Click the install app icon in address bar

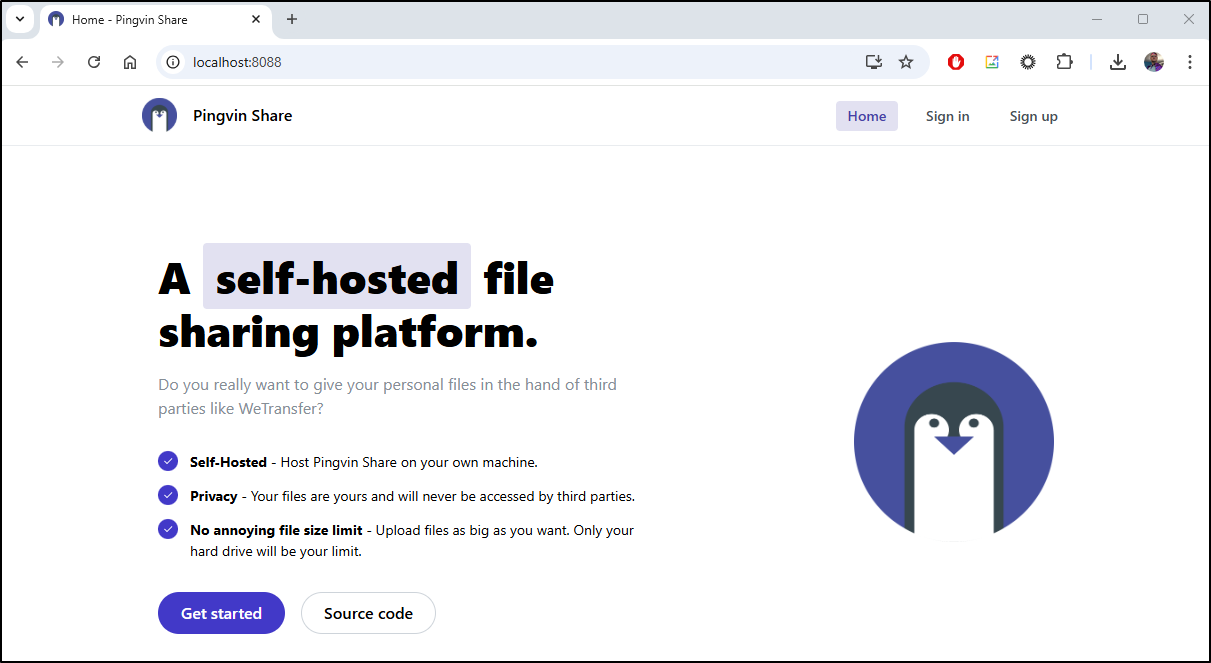point(874,62)
